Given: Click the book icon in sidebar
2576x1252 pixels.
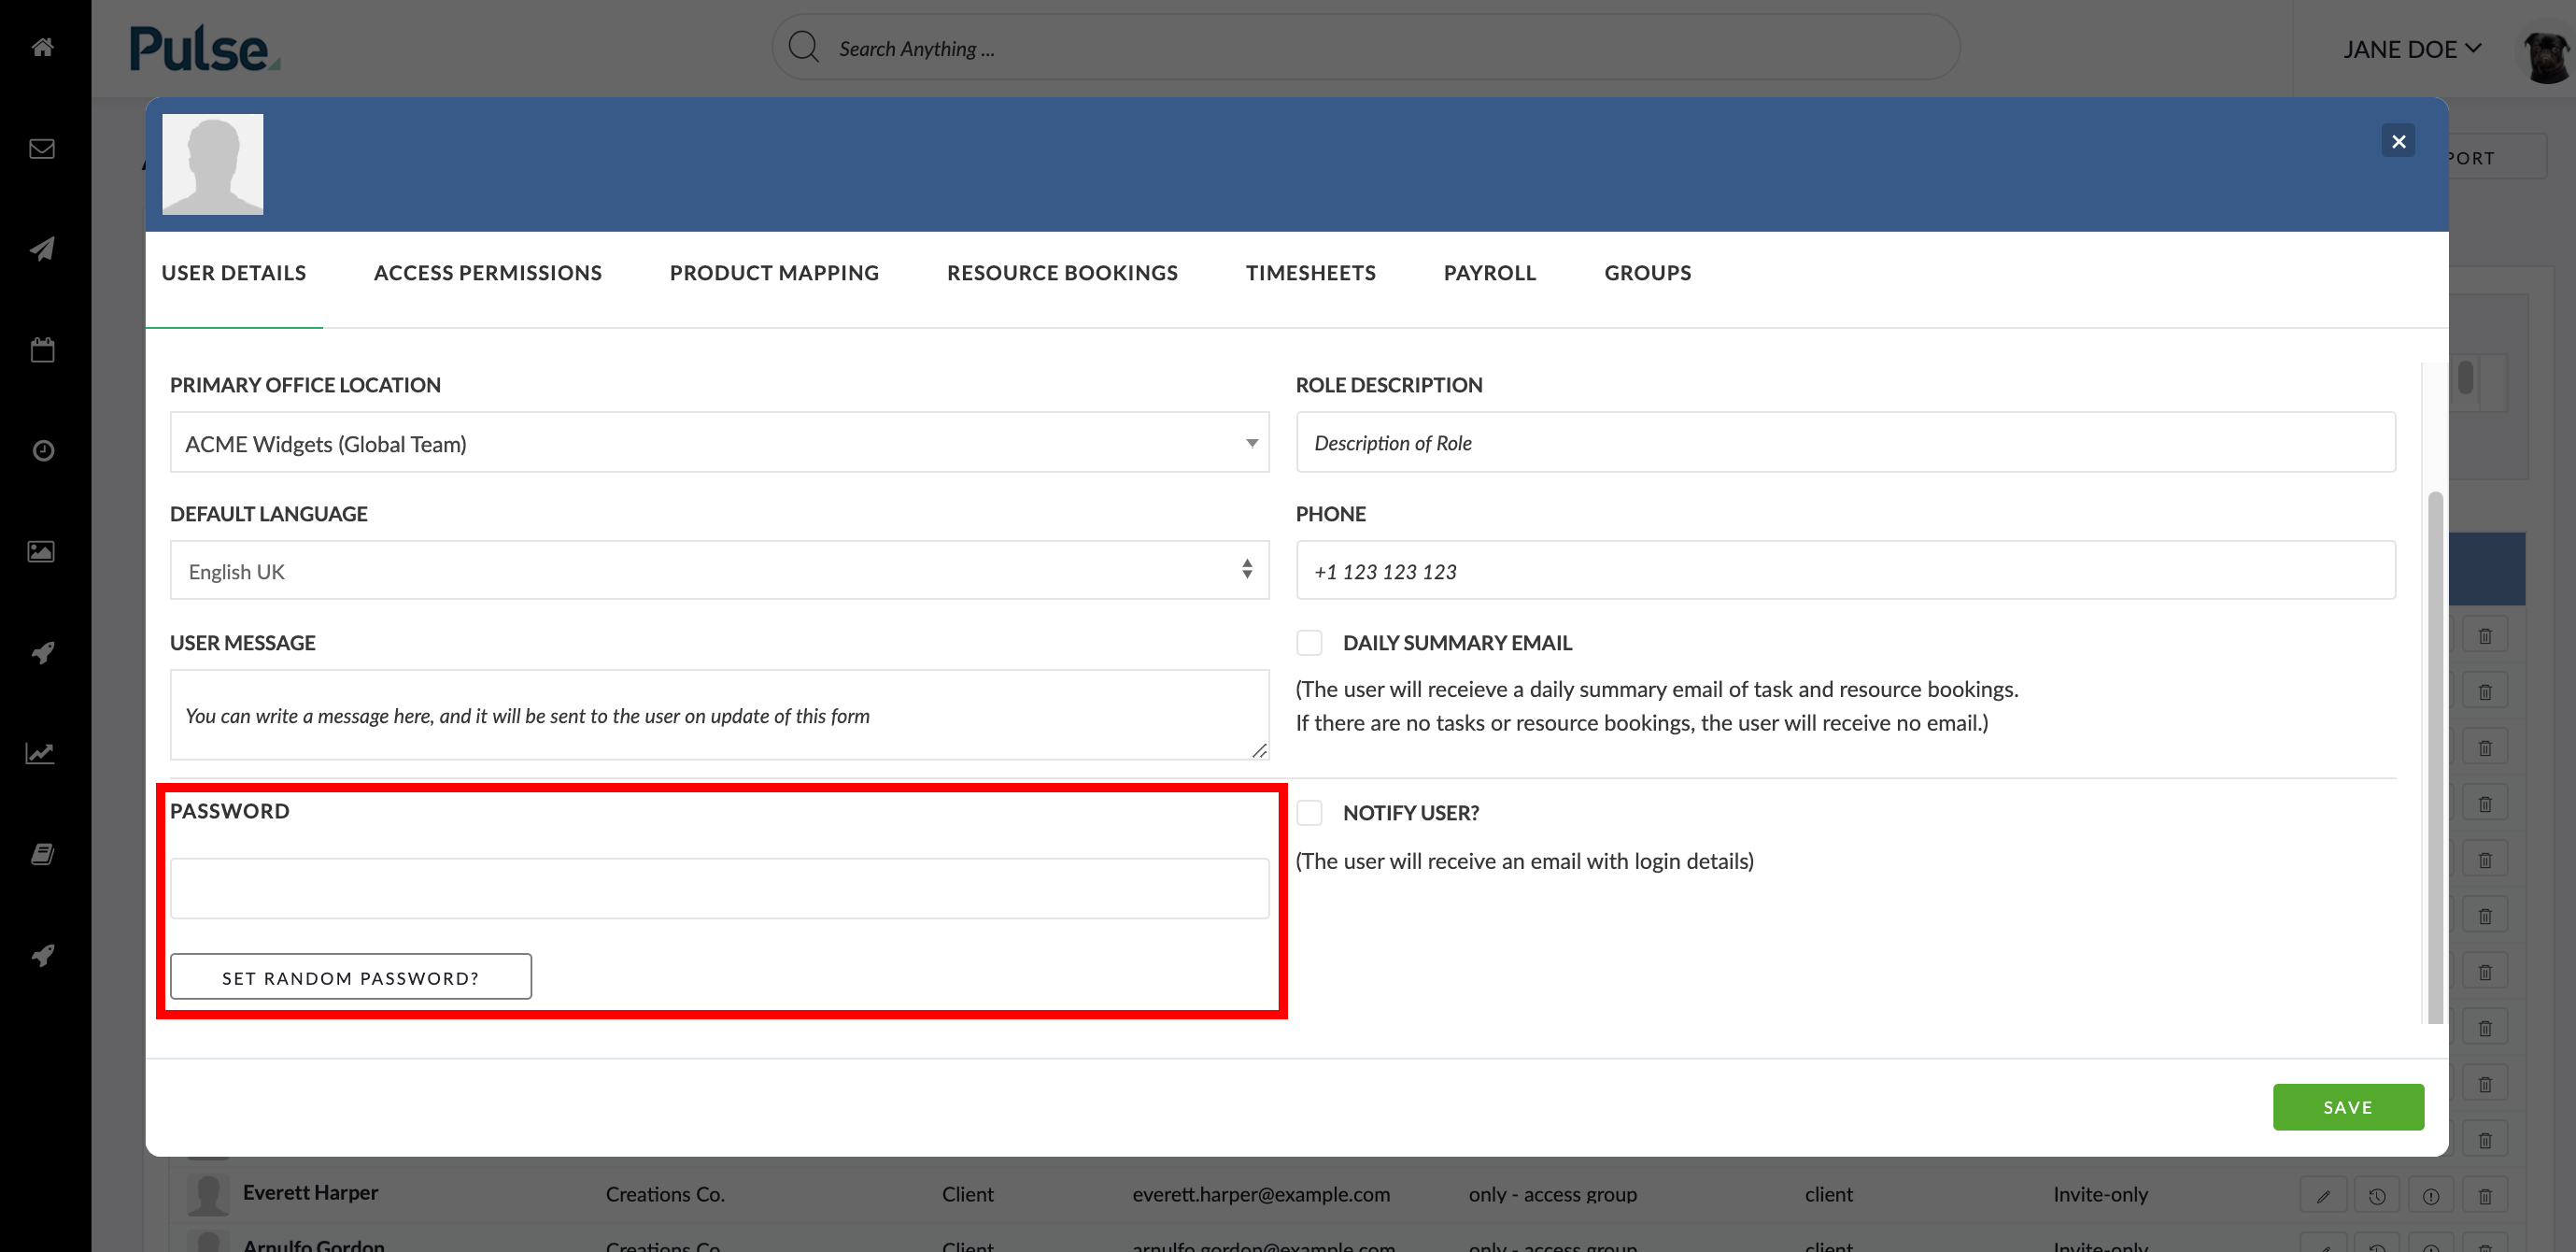Looking at the screenshot, I should click(x=42, y=854).
